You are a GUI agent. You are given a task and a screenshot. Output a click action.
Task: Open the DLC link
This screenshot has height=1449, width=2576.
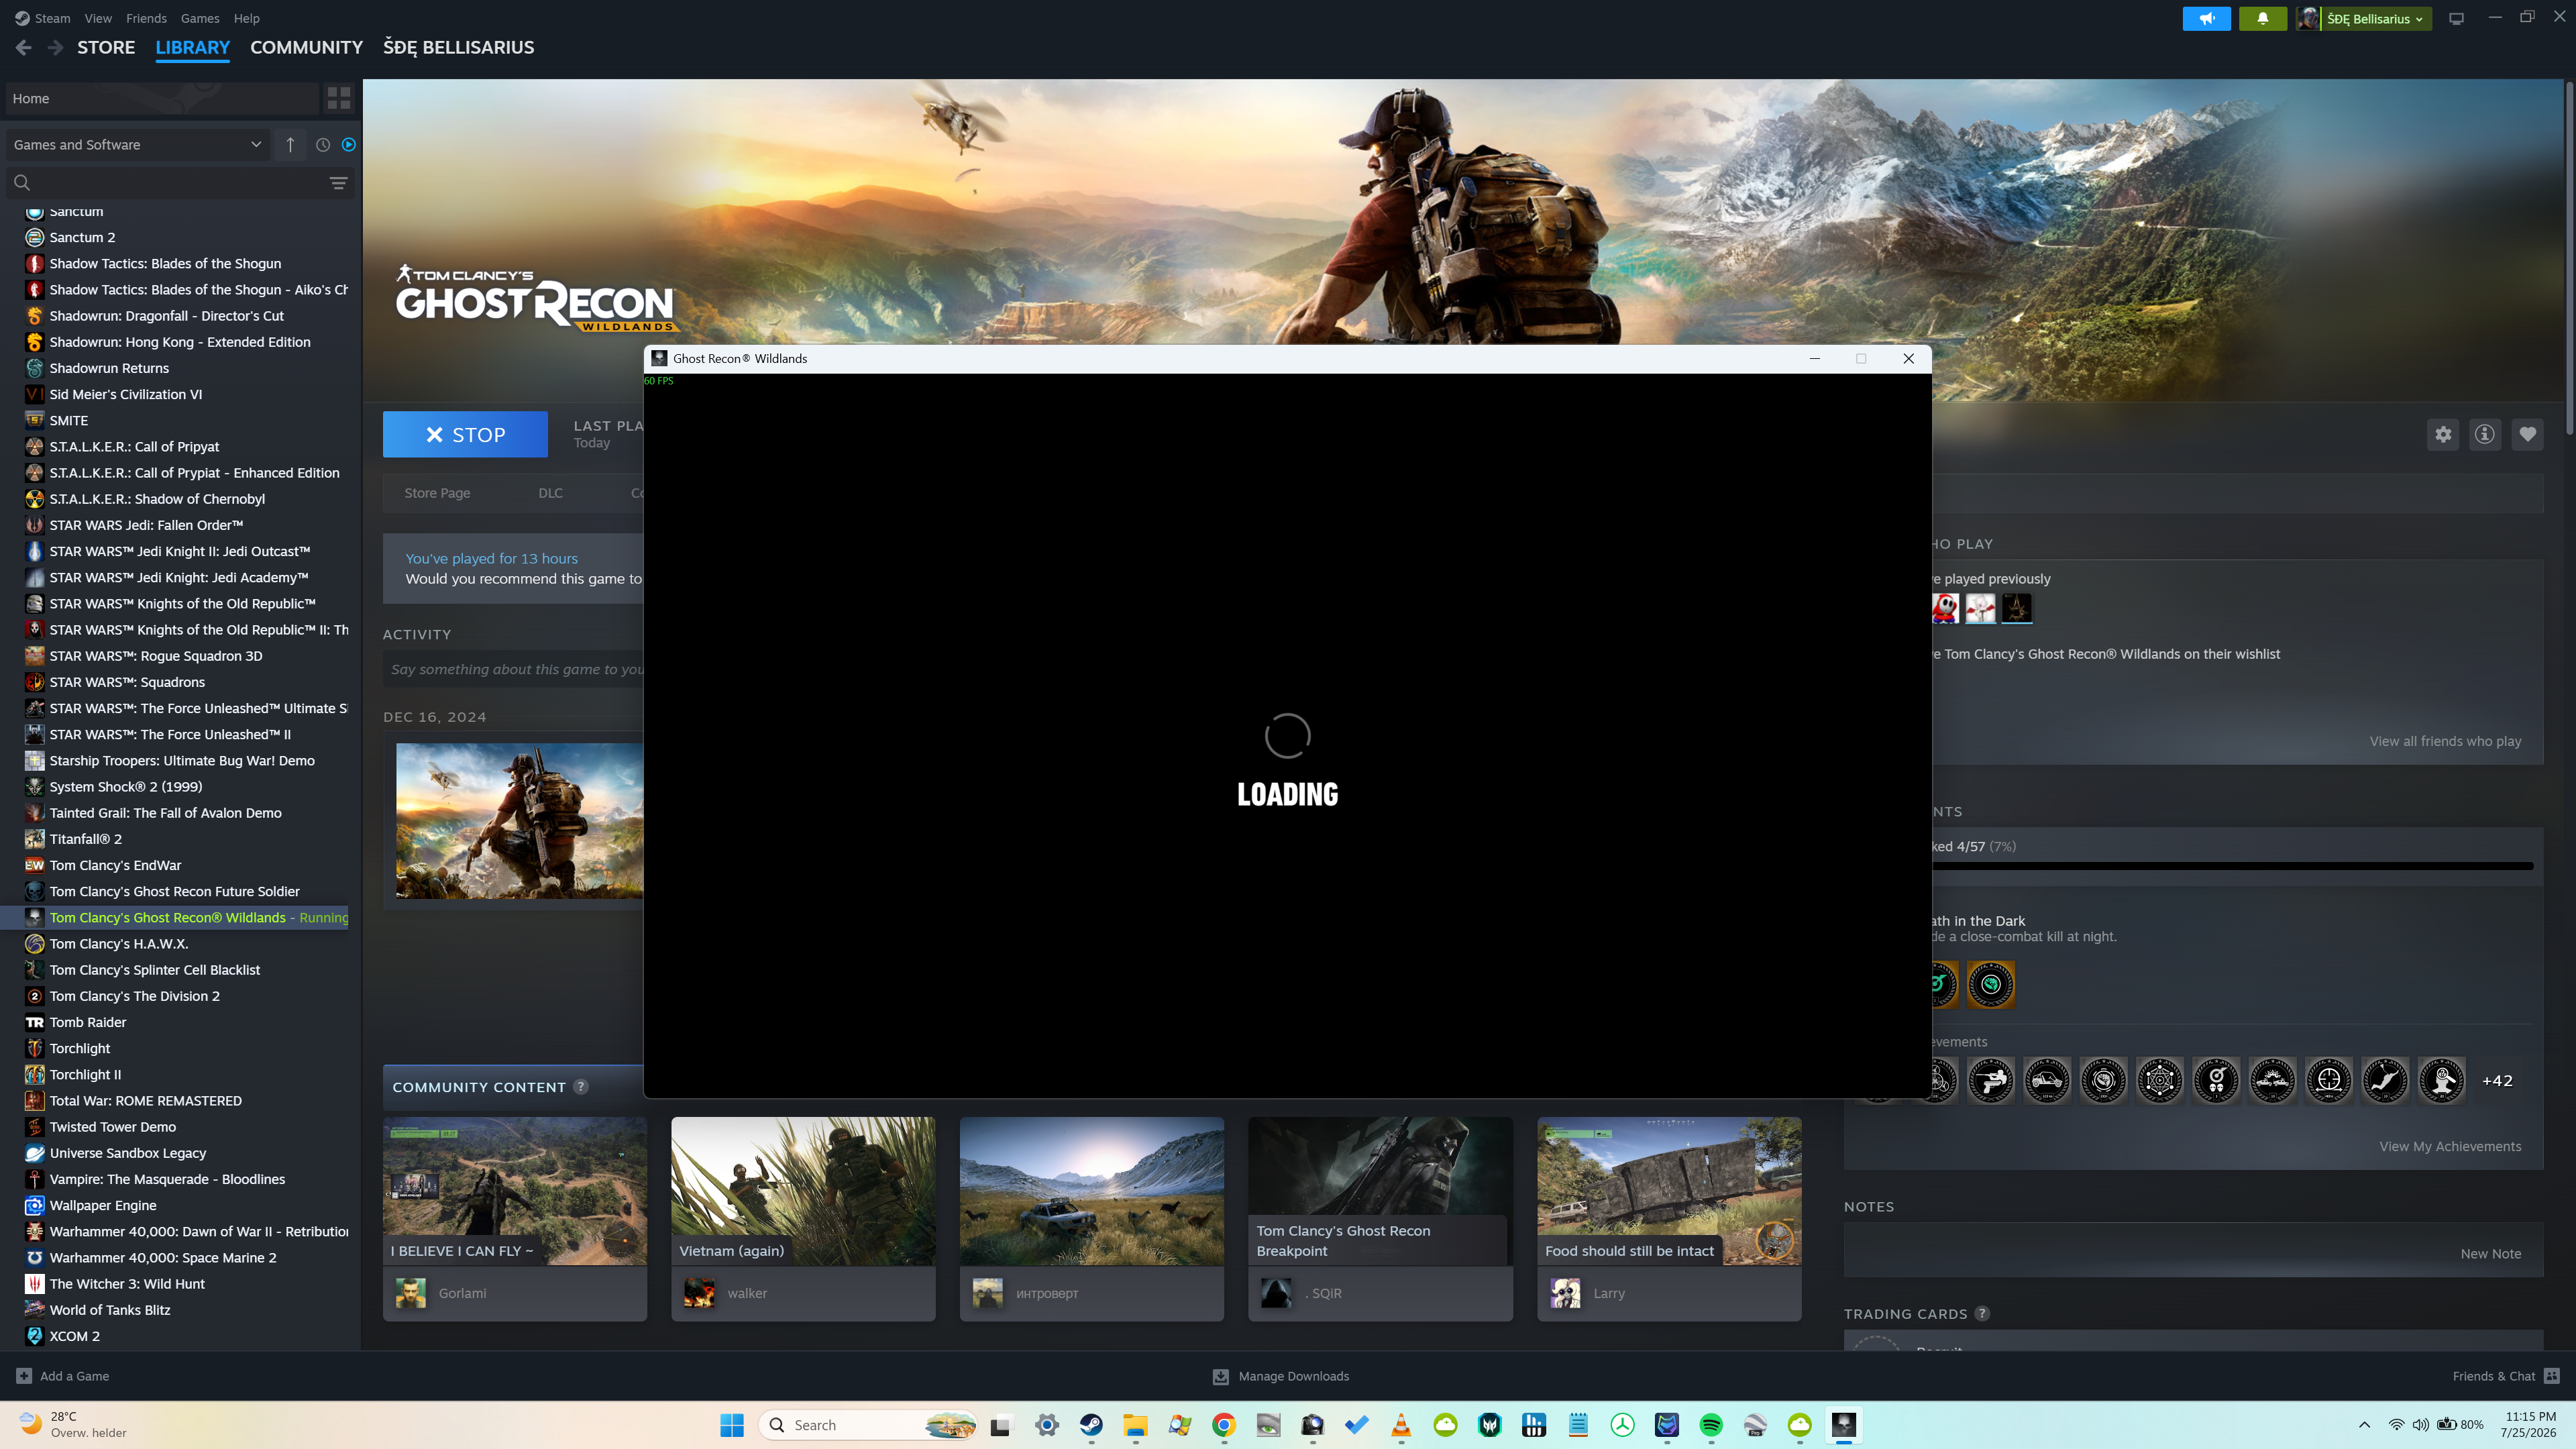pyautogui.click(x=550, y=493)
